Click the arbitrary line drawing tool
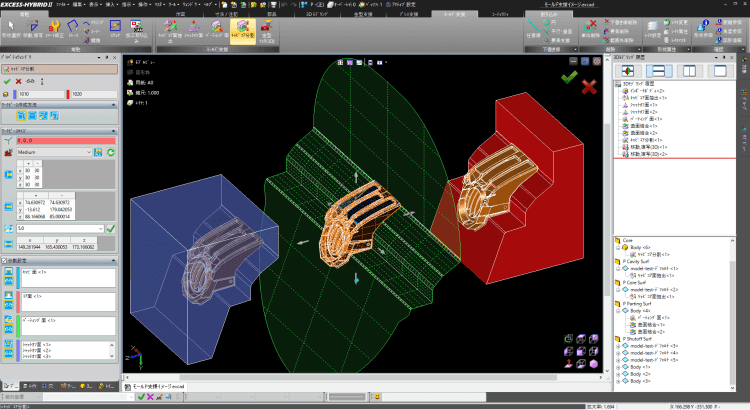Image resolution: width=750 pixels, height=410 pixels. [533, 29]
